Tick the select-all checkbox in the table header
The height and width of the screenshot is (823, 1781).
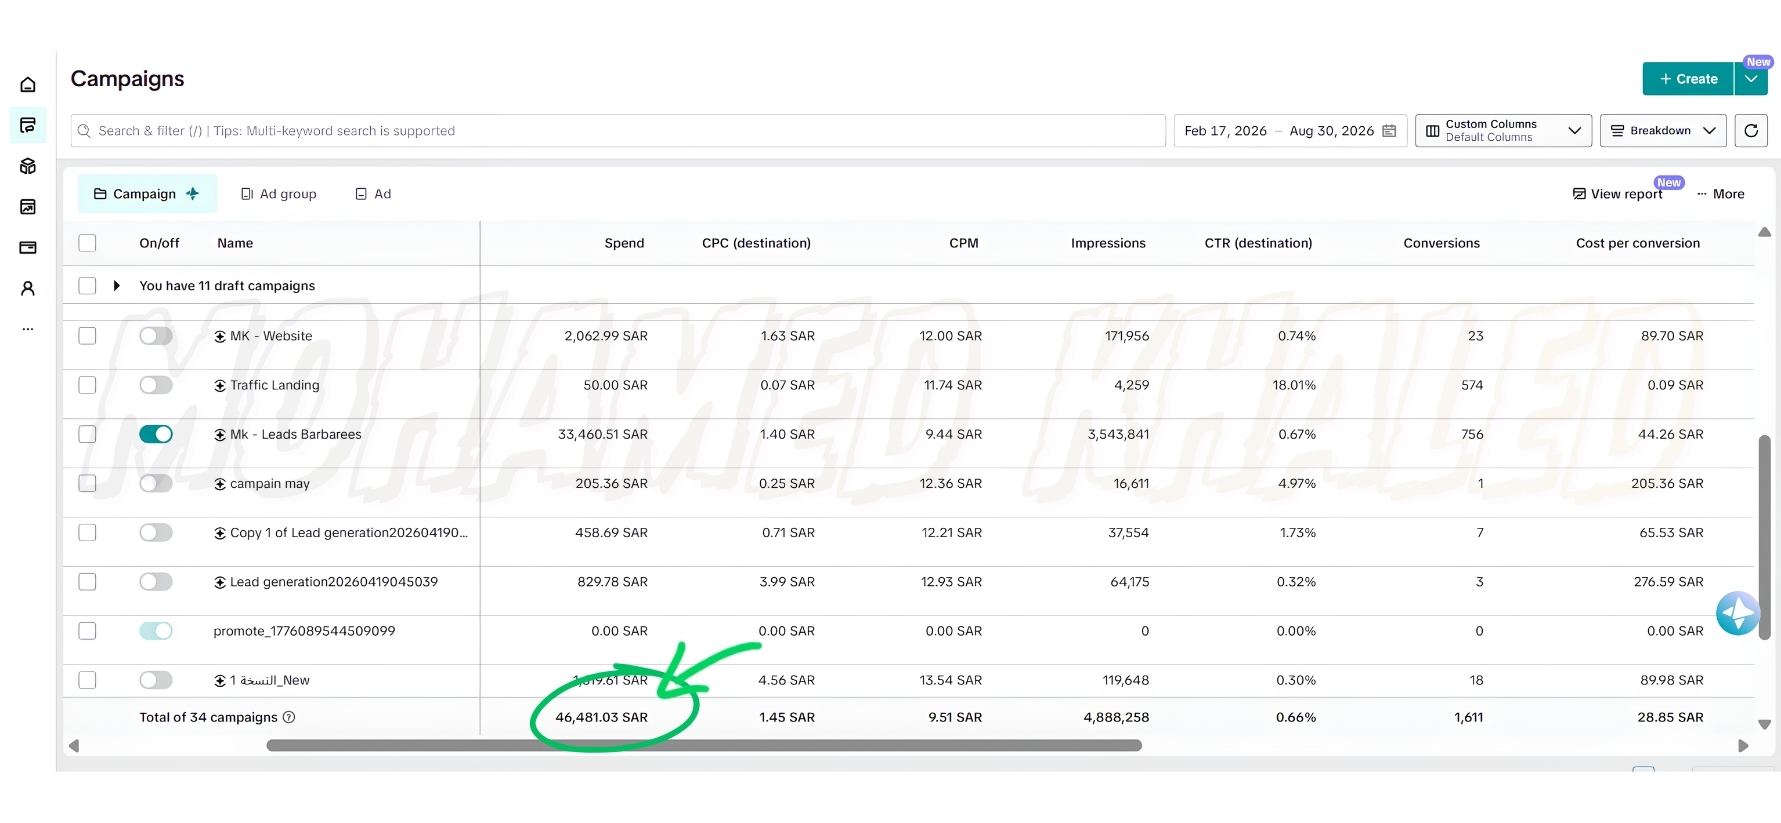coord(88,243)
